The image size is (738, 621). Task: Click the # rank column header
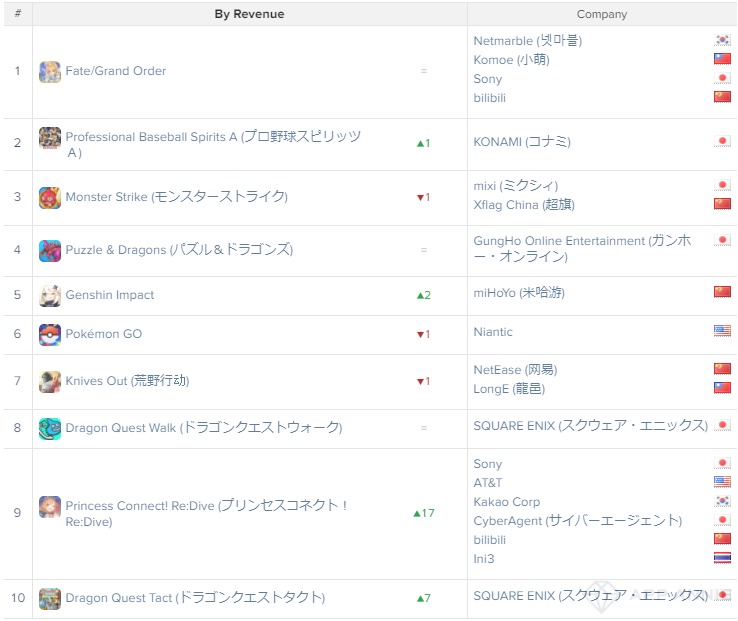click(18, 13)
